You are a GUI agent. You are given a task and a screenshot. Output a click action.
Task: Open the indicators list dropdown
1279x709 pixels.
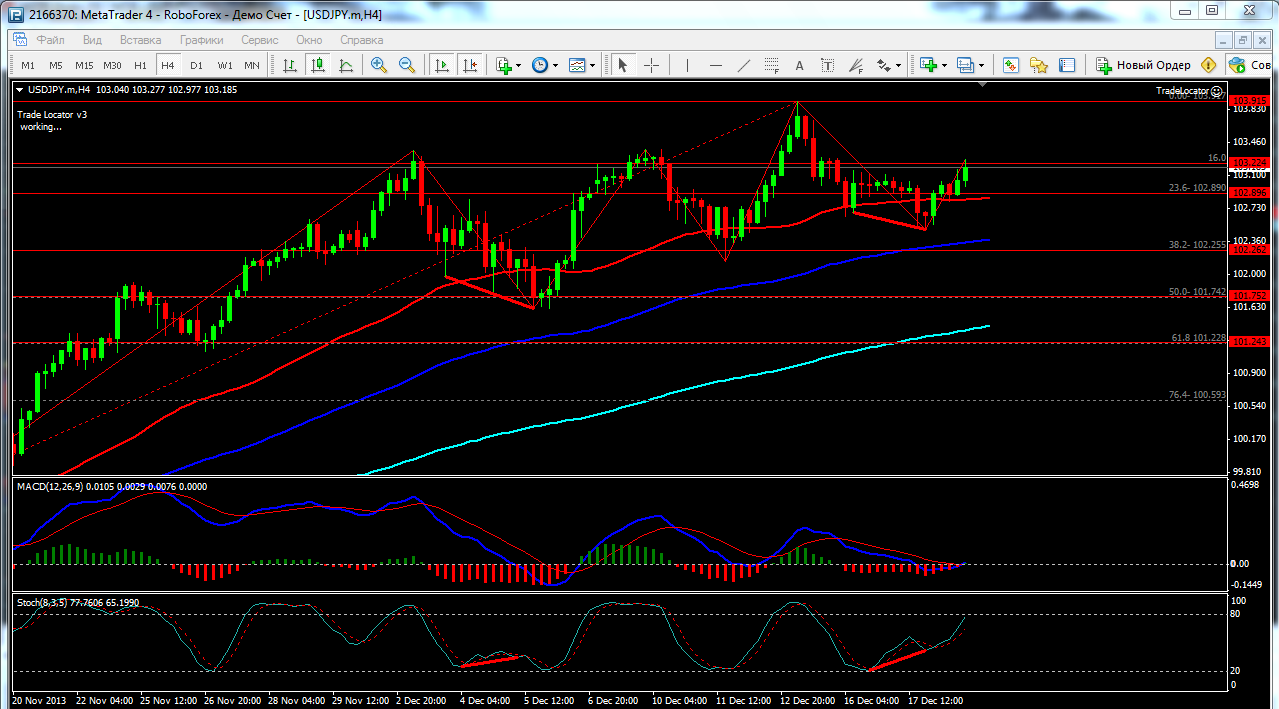(518, 66)
